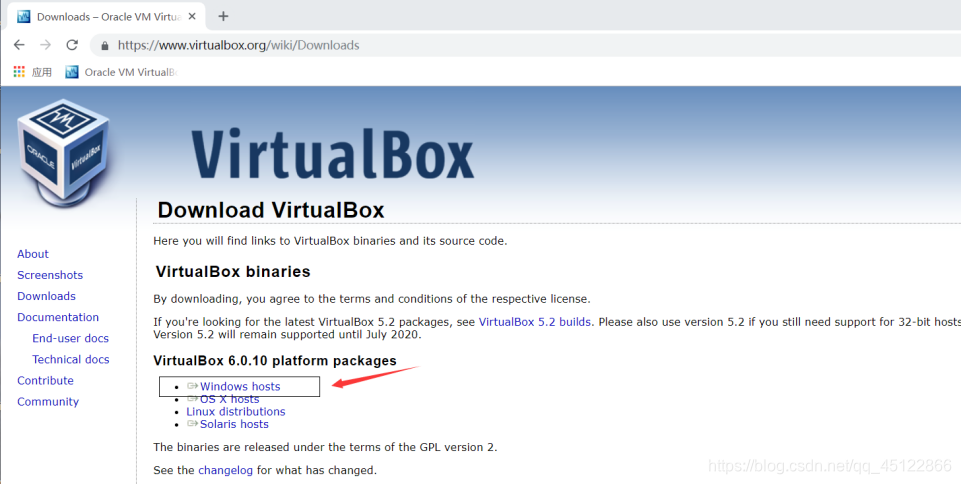
Task: Click the large VirtualBox banner title
Action: coord(332,153)
